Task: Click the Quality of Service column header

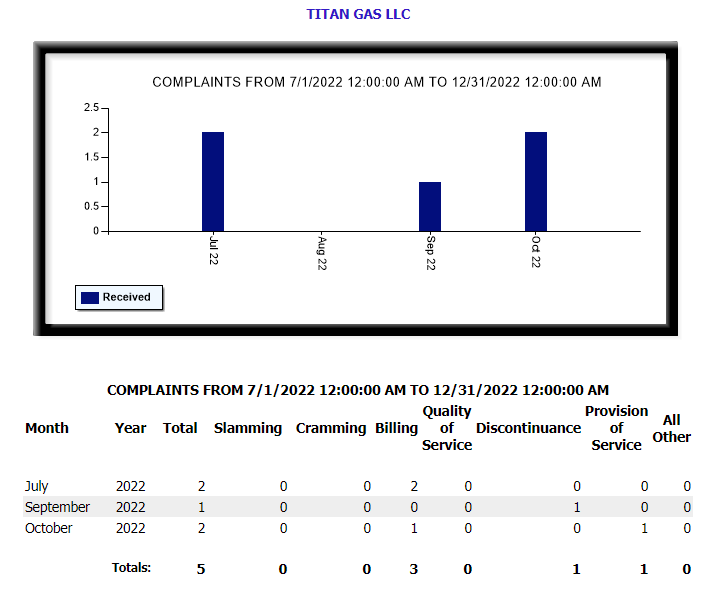Action: [x=447, y=428]
